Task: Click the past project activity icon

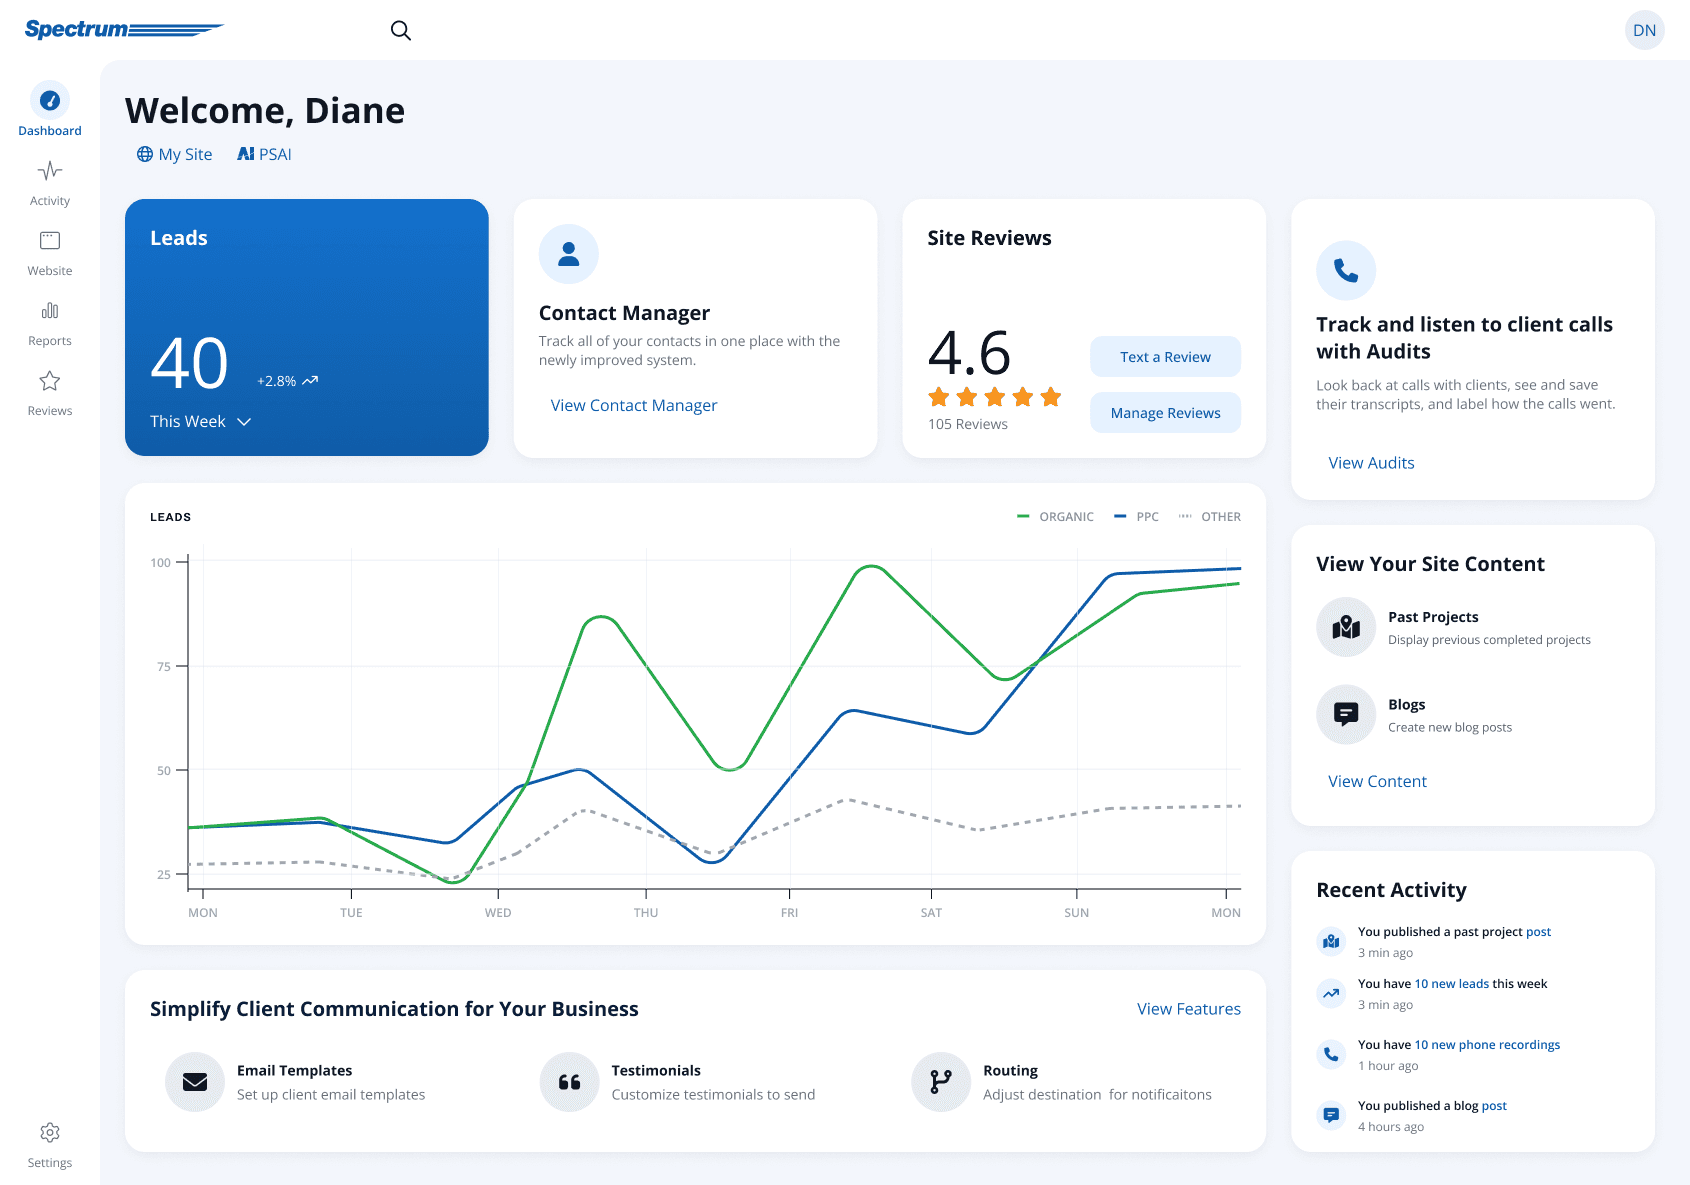Action: coord(1331,941)
